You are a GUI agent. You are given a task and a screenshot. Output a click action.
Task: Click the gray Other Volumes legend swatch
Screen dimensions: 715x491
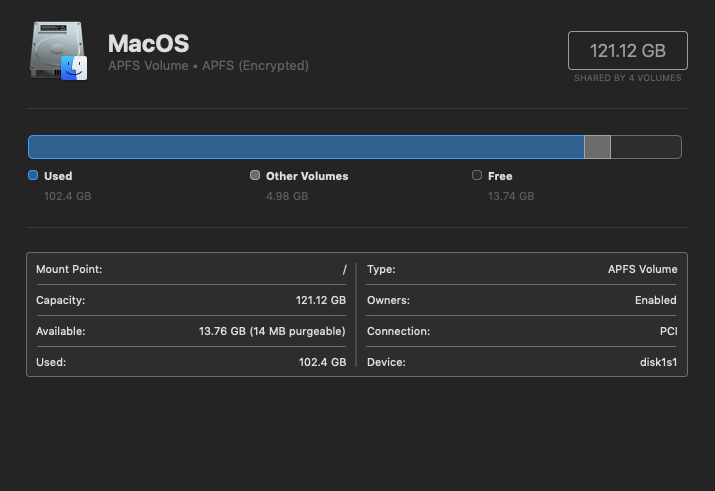click(255, 175)
